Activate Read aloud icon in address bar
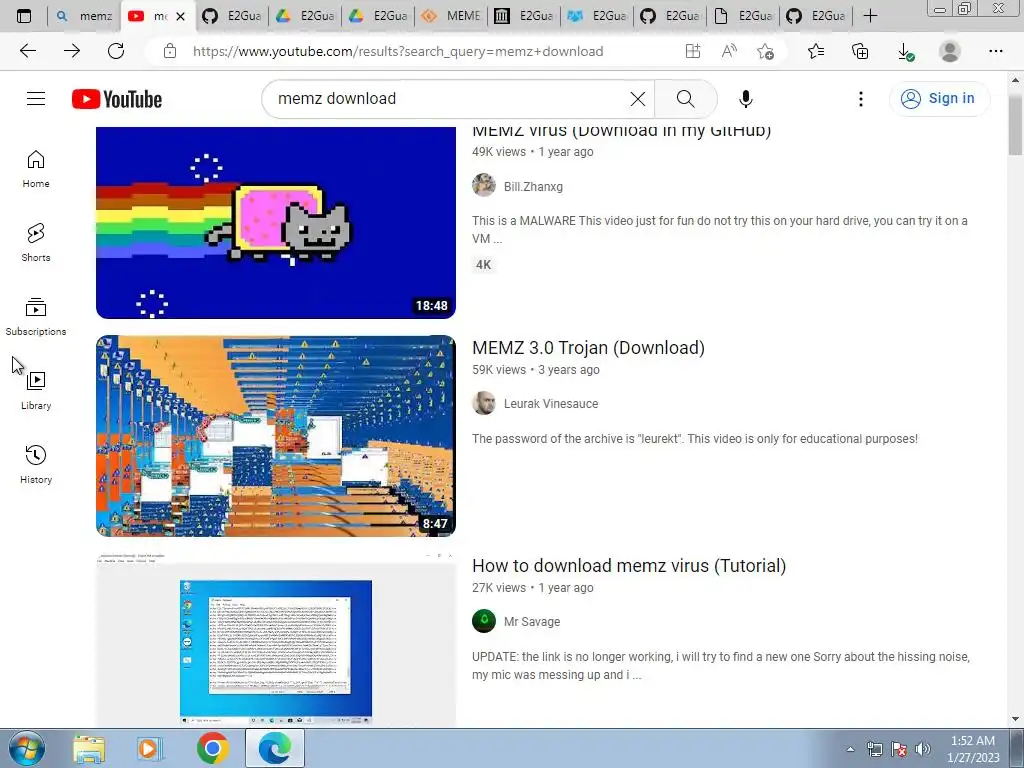 [x=729, y=51]
